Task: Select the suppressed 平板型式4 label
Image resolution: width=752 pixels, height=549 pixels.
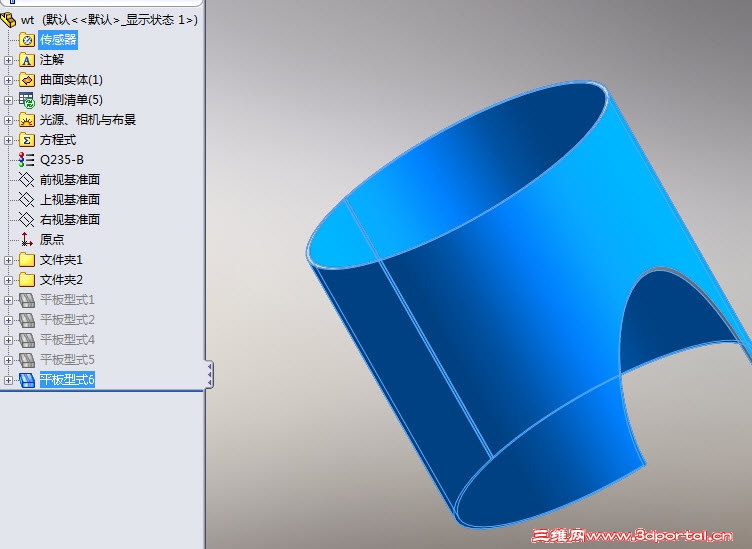Action: click(67, 340)
